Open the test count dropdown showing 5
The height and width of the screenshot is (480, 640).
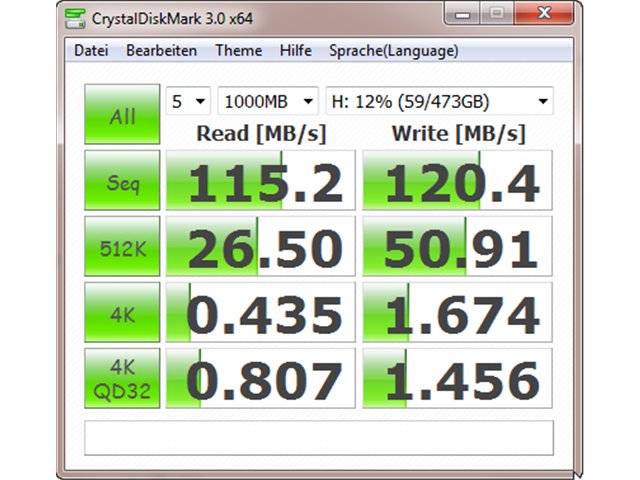pyautogui.click(x=188, y=101)
